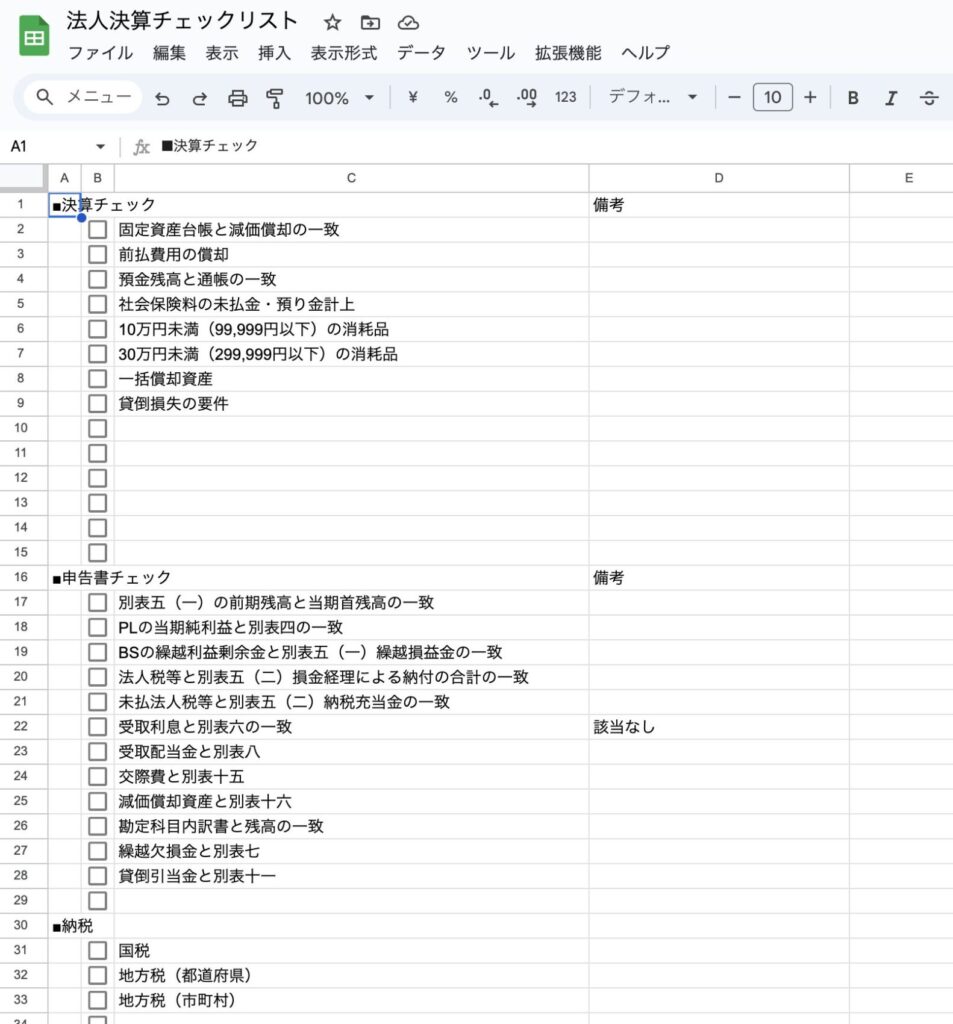Select column D header
953x1024 pixels.
(719, 178)
